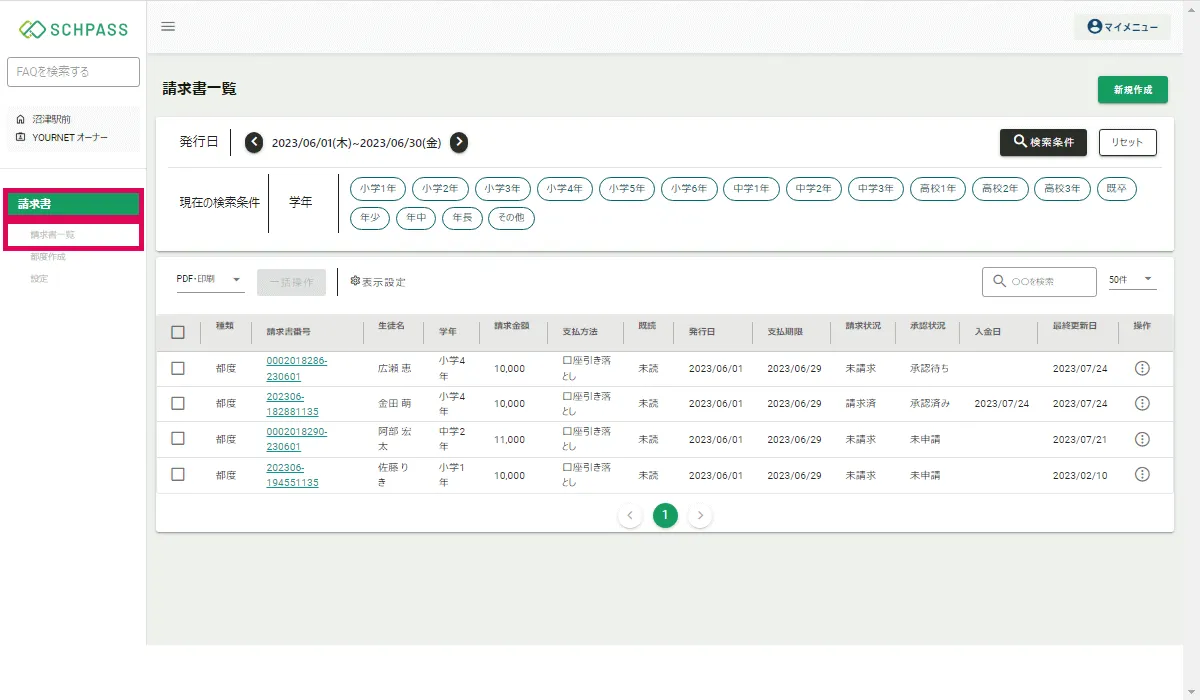The image size is (1200, 700).
Task: Click the last-updated date 2023/02/10
Action: [x=1080, y=476]
